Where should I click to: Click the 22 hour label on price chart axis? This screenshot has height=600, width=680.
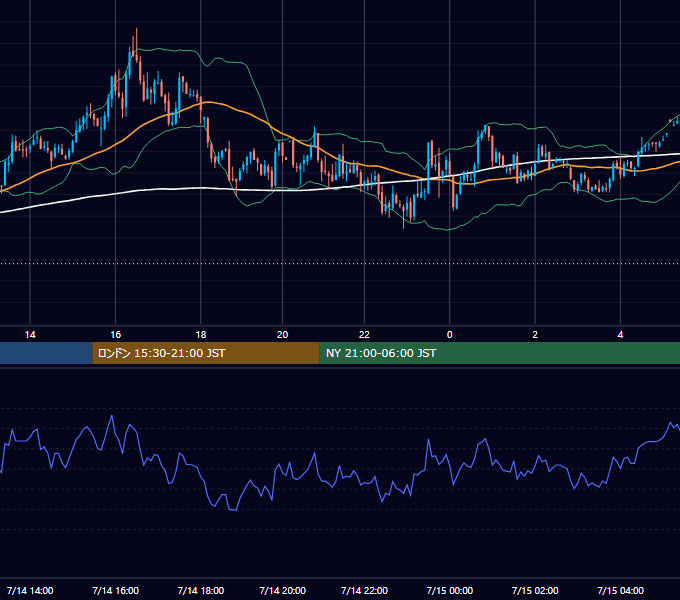(x=364, y=335)
